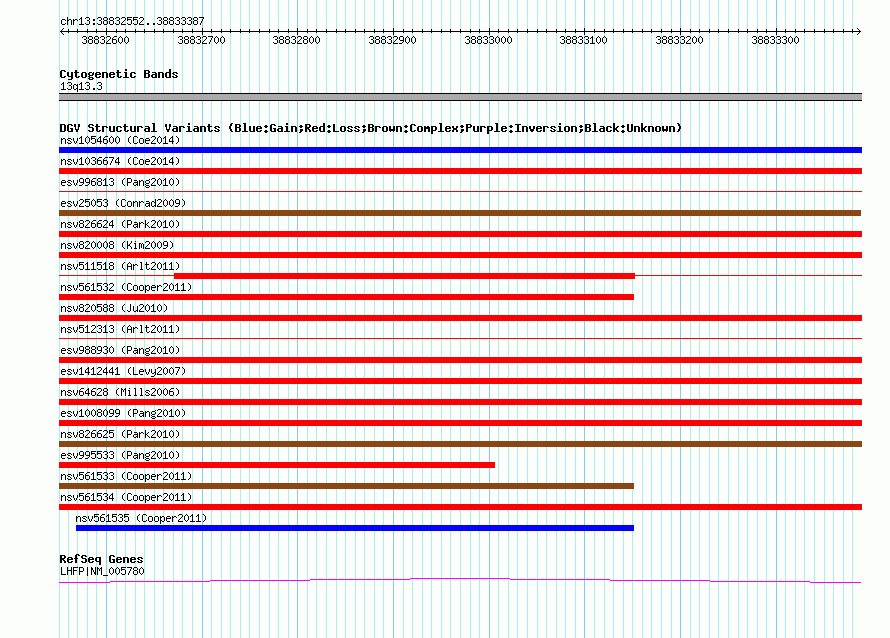Open nsv561535 (Cooper2011) variant label
This screenshot has width=890, height=638.
tap(141, 518)
